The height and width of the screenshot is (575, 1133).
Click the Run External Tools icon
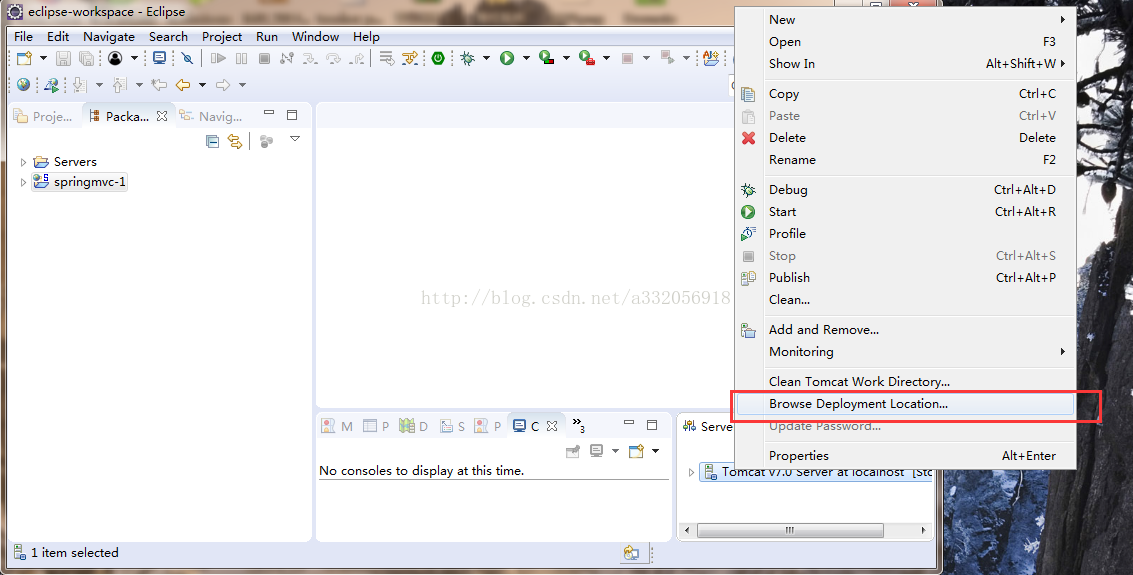(587, 59)
